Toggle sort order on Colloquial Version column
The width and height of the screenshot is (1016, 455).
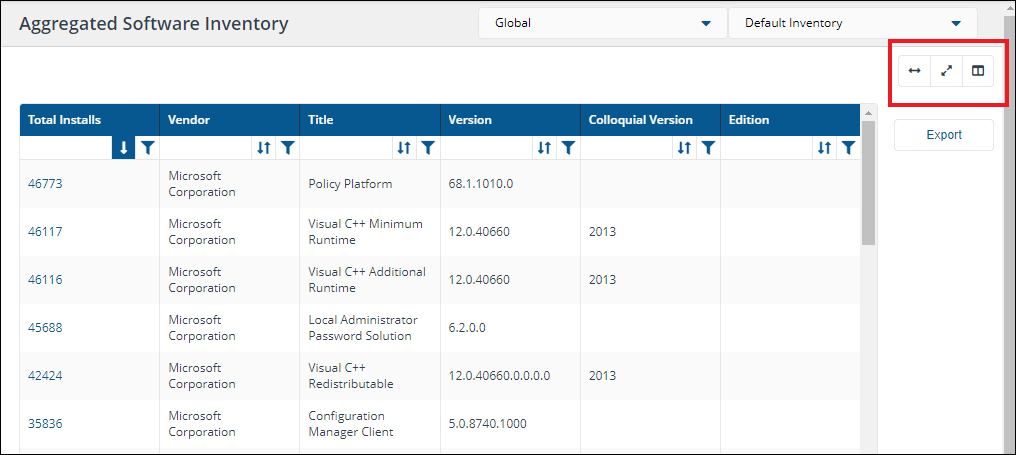(x=684, y=148)
